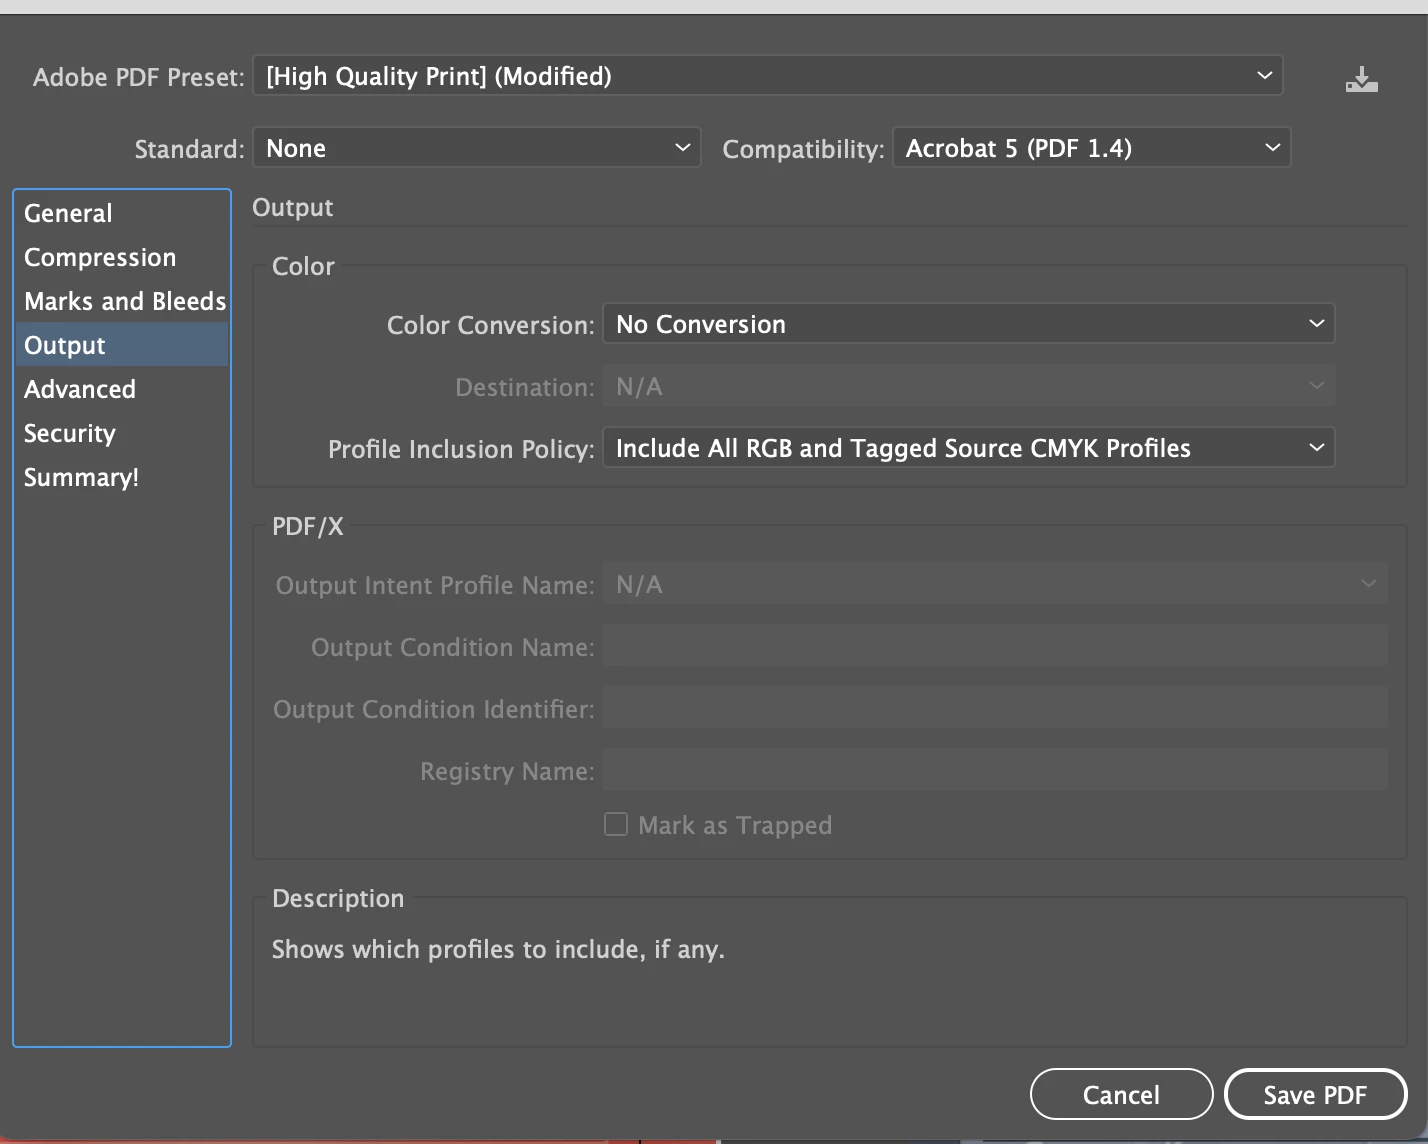The image size is (1428, 1144).
Task: Toggle the Mark as Trapped checkbox
Action: click(616, 824)
